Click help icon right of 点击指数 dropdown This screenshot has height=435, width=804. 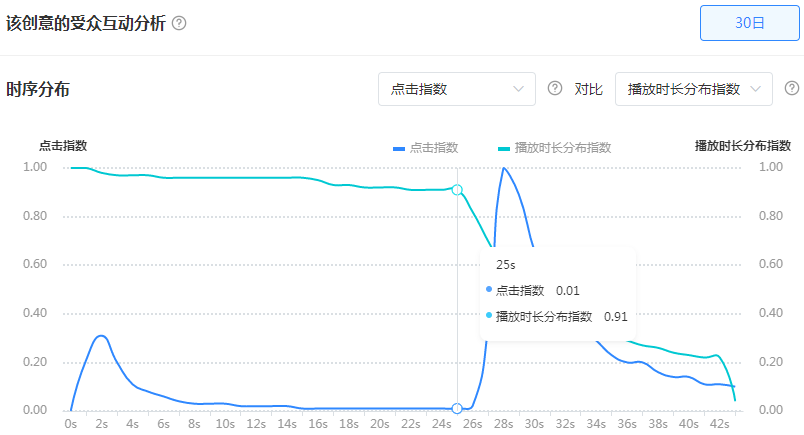pos(555,89)
